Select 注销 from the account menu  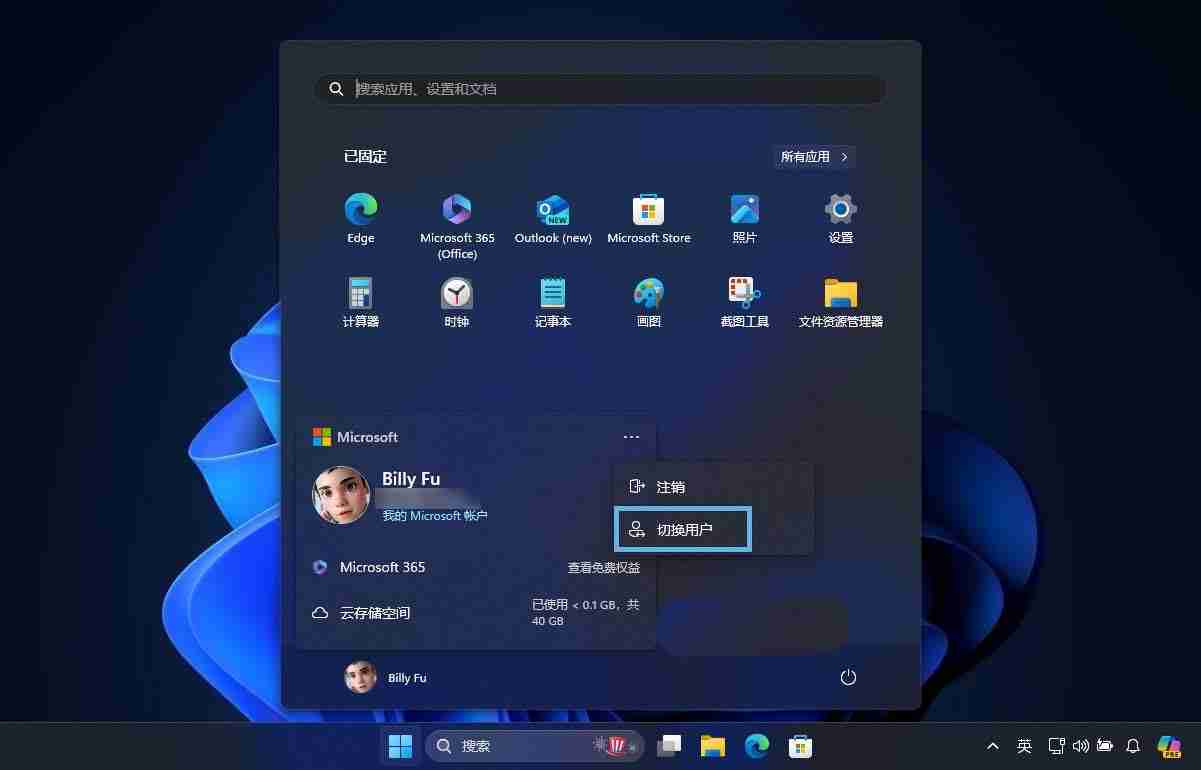tap(670, 487)
